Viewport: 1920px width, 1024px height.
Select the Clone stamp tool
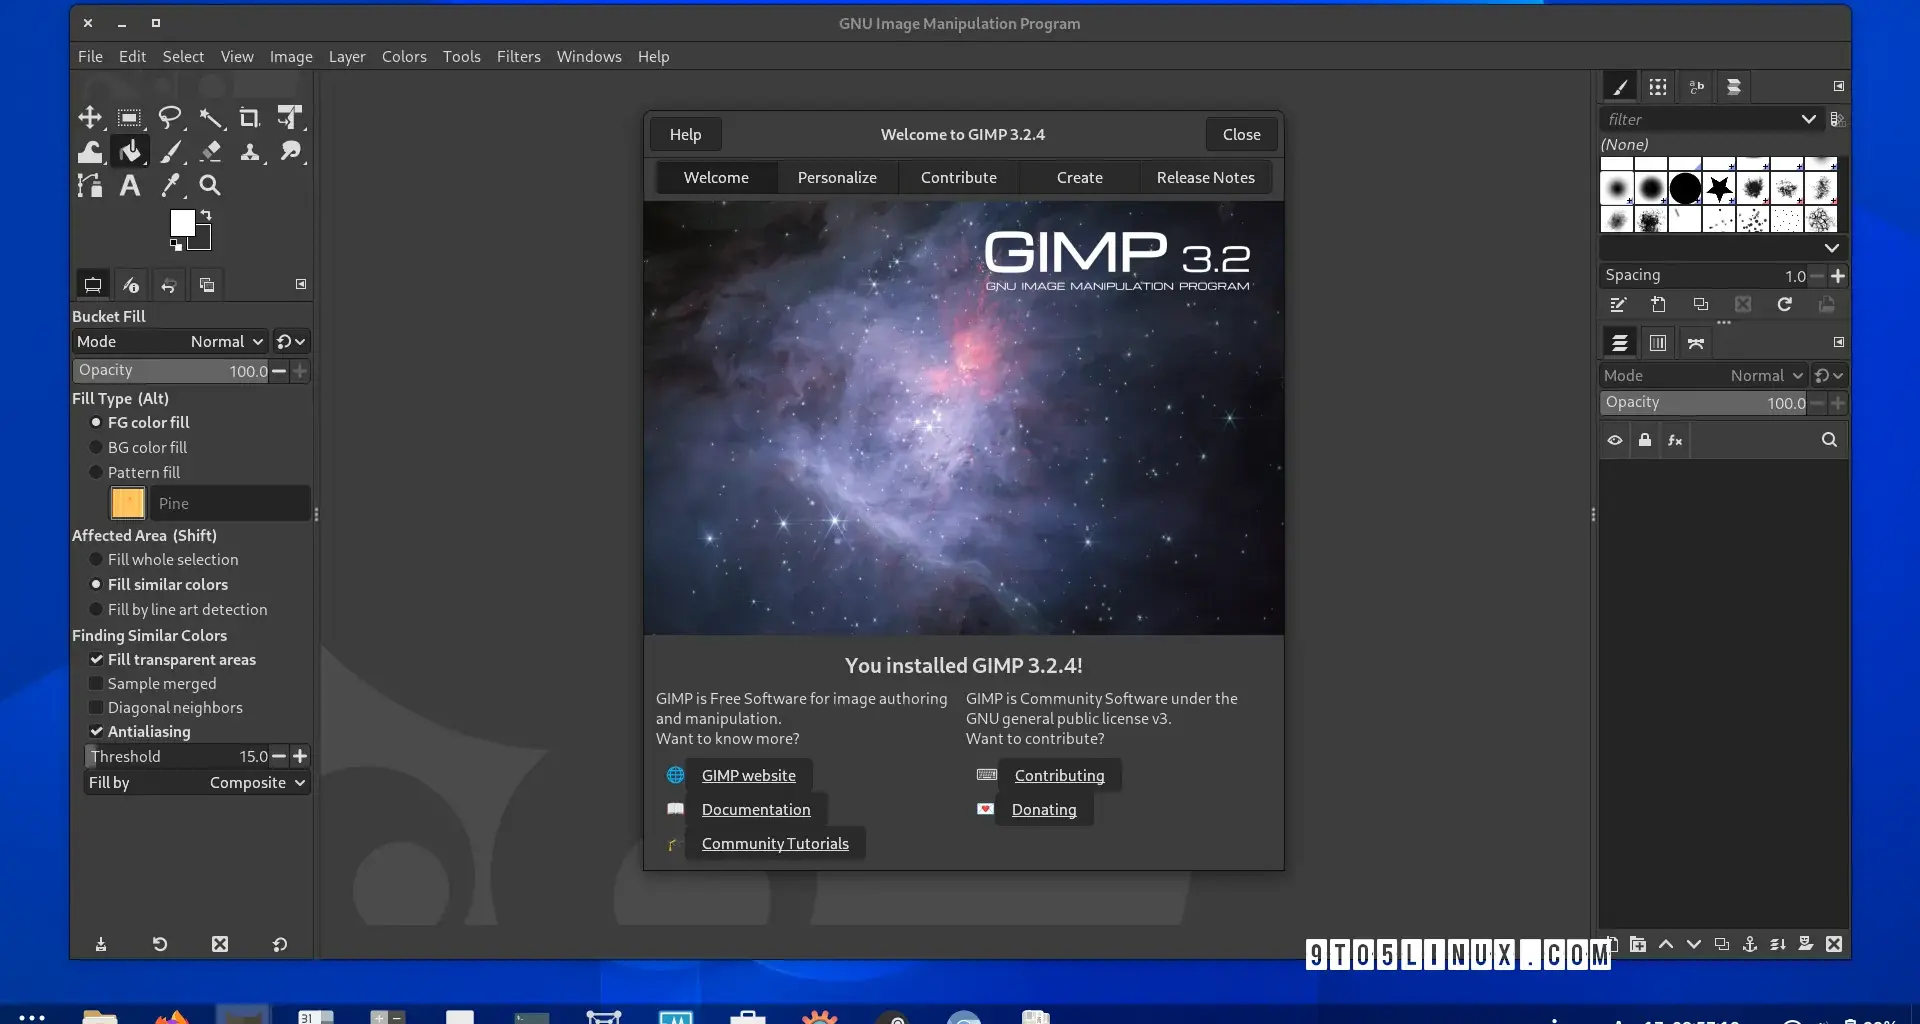click(250, 151)
